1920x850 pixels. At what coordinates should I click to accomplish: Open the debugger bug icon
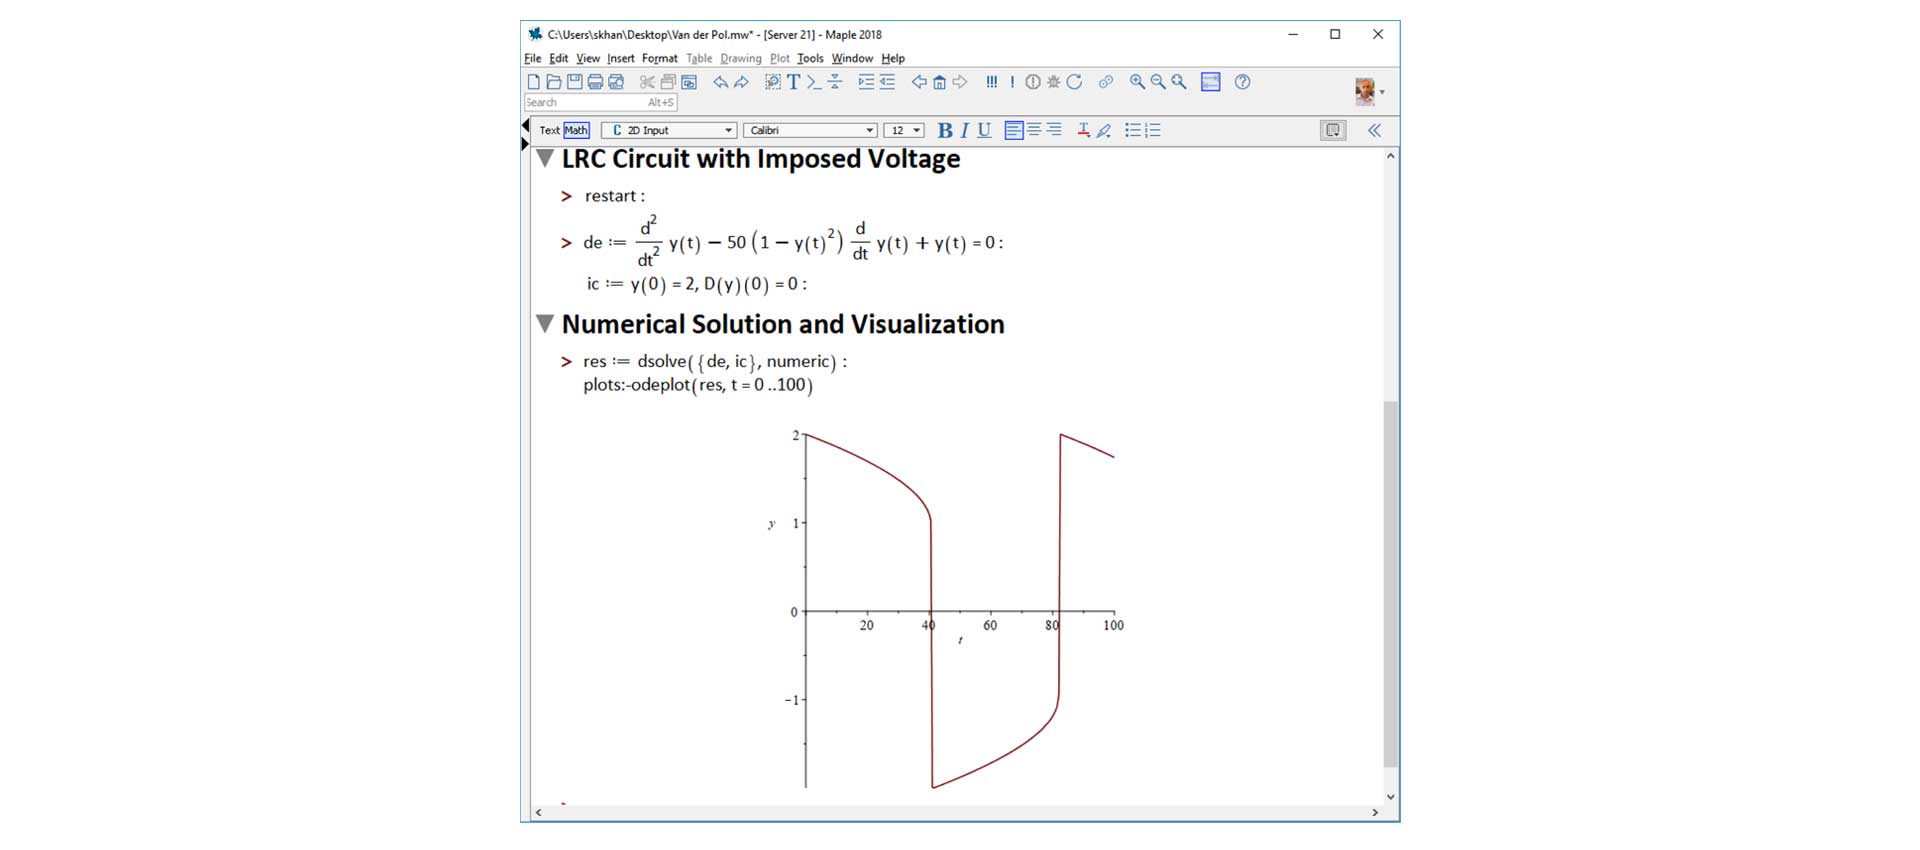coord(1053,82)
